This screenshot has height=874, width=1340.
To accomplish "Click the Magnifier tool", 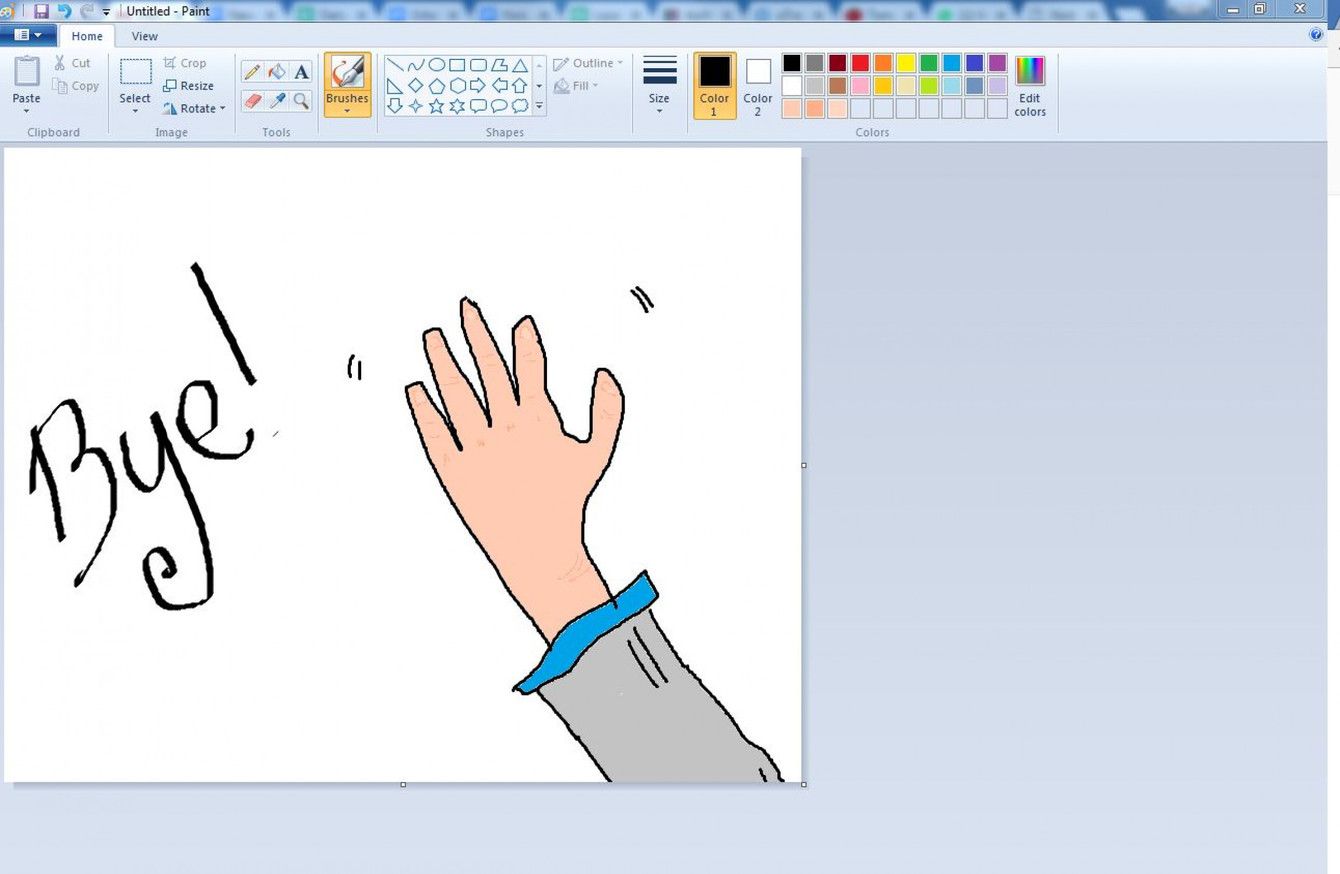I will (301, 100).
